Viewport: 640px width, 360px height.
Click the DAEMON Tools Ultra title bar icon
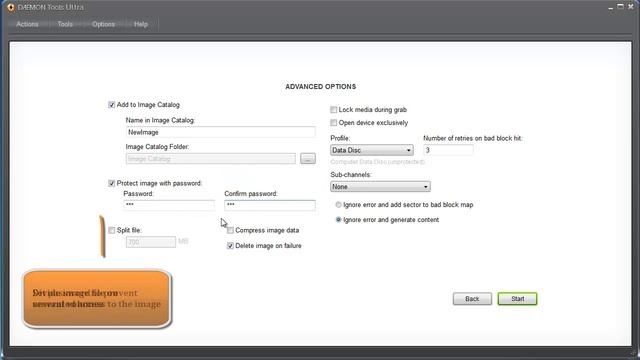[11, 7]
